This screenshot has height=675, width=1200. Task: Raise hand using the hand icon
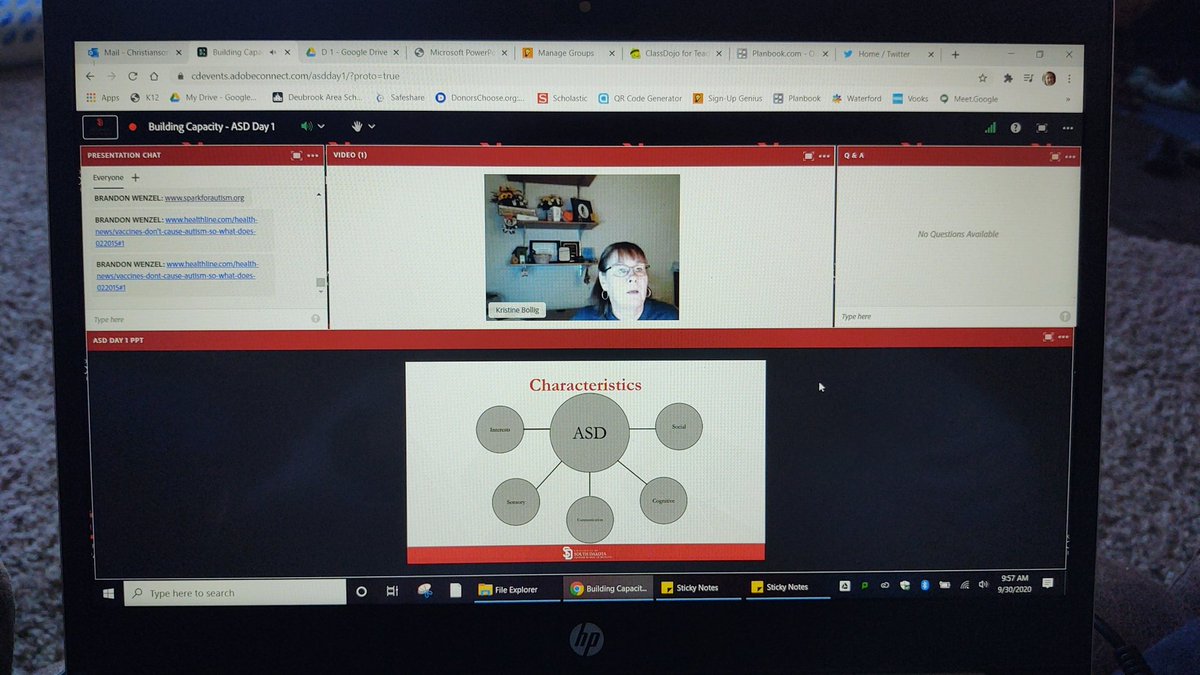(x=357, y=127)
